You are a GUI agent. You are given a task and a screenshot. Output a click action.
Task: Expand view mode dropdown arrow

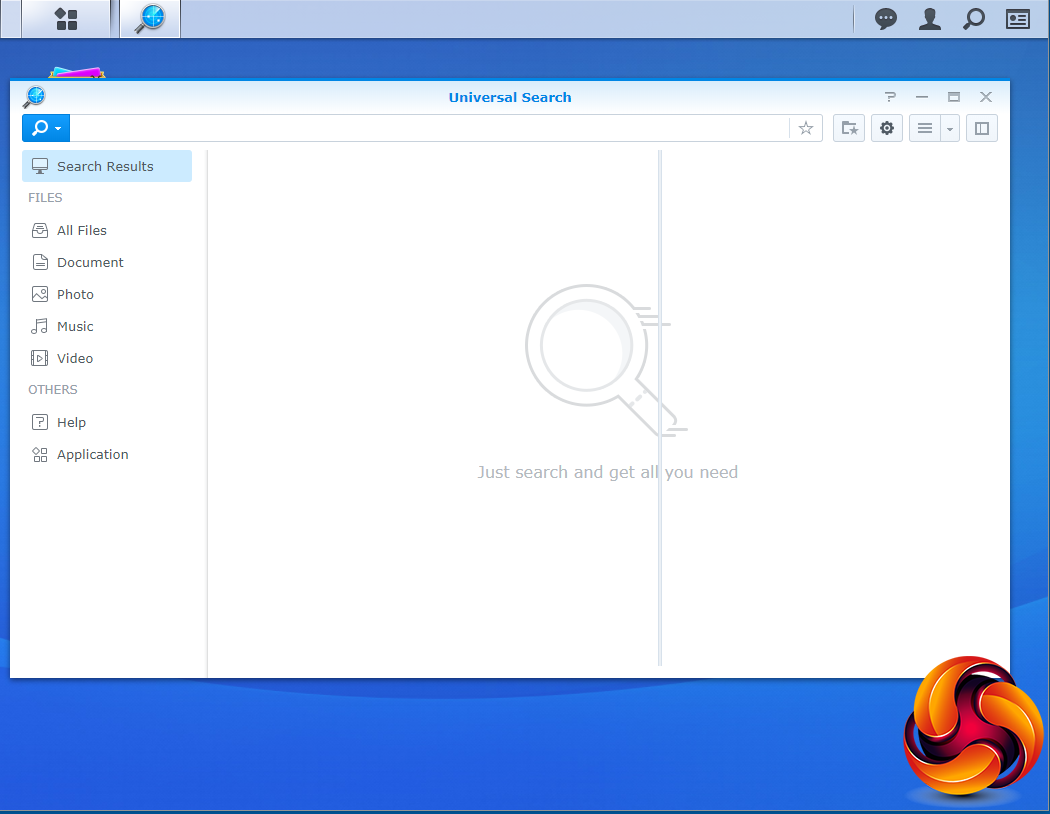click(x=950, y=128)
